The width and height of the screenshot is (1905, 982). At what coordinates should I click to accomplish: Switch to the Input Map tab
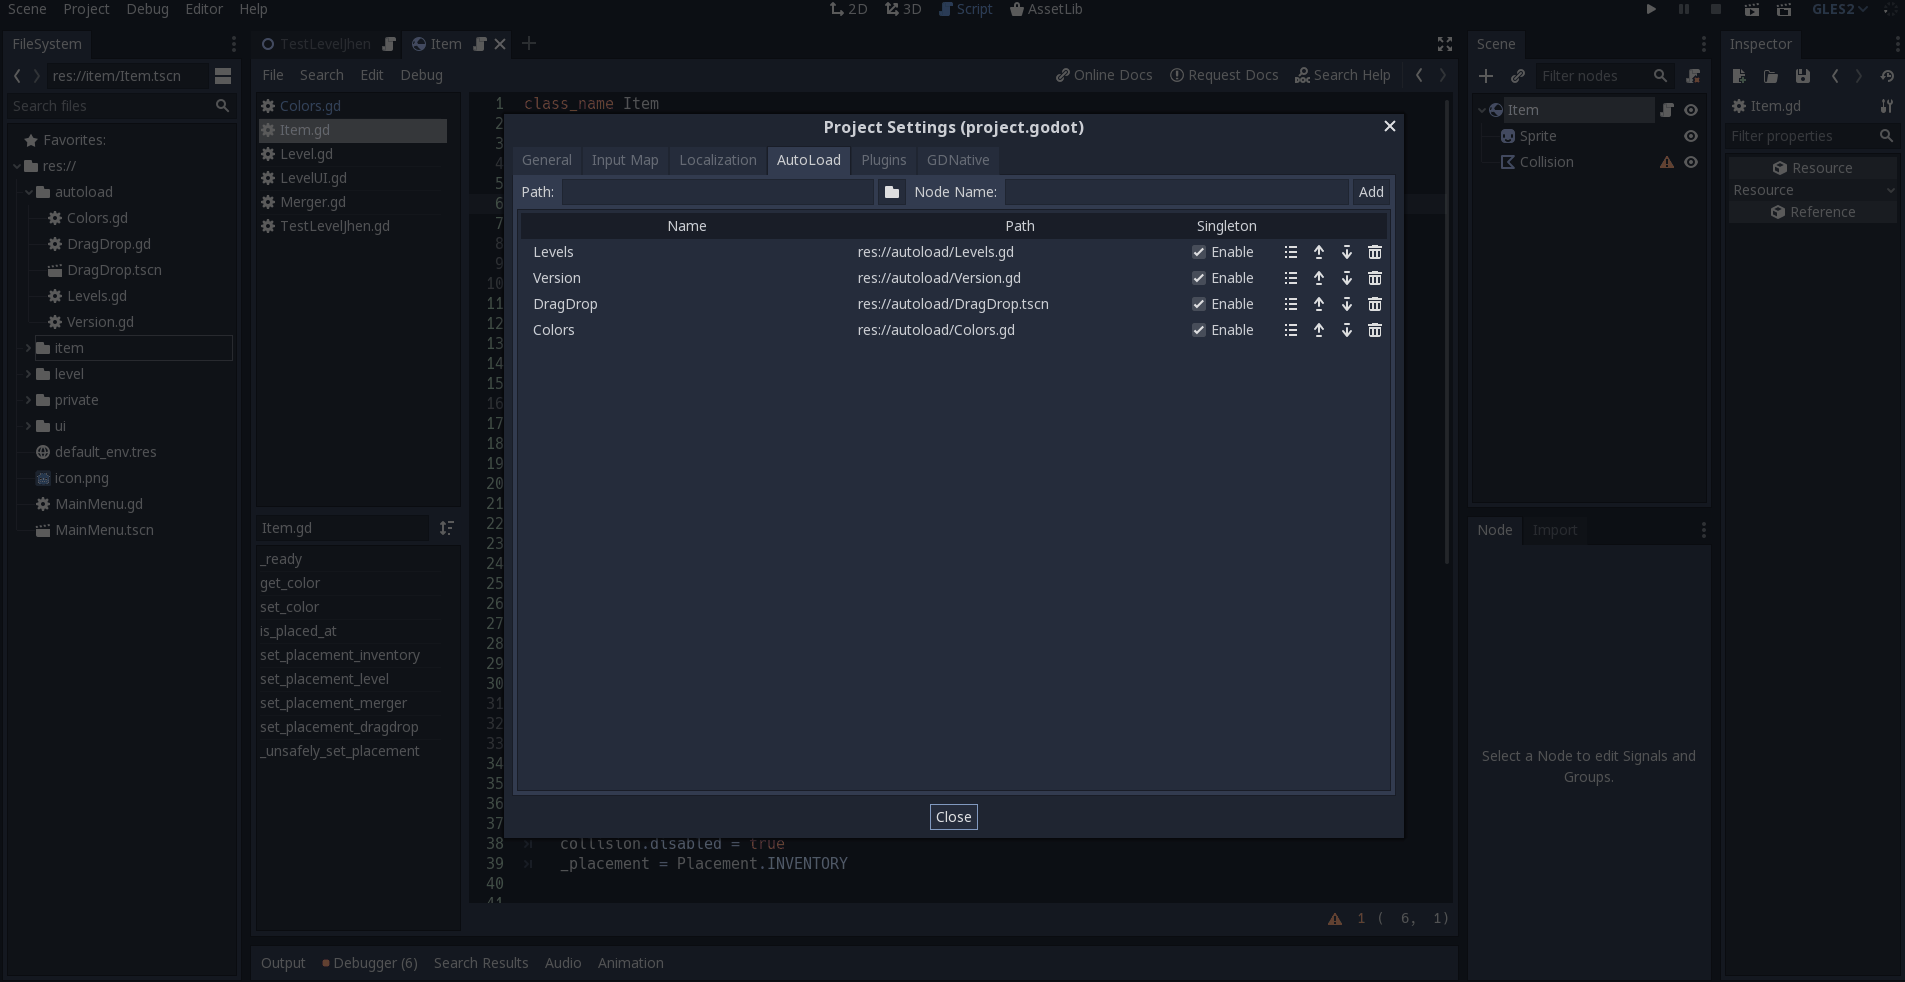coord(624,160)
